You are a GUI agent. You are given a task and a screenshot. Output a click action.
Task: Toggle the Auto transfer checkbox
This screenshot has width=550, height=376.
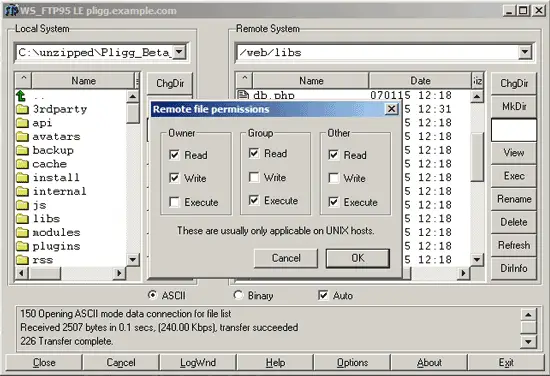(x=323, y=295)
